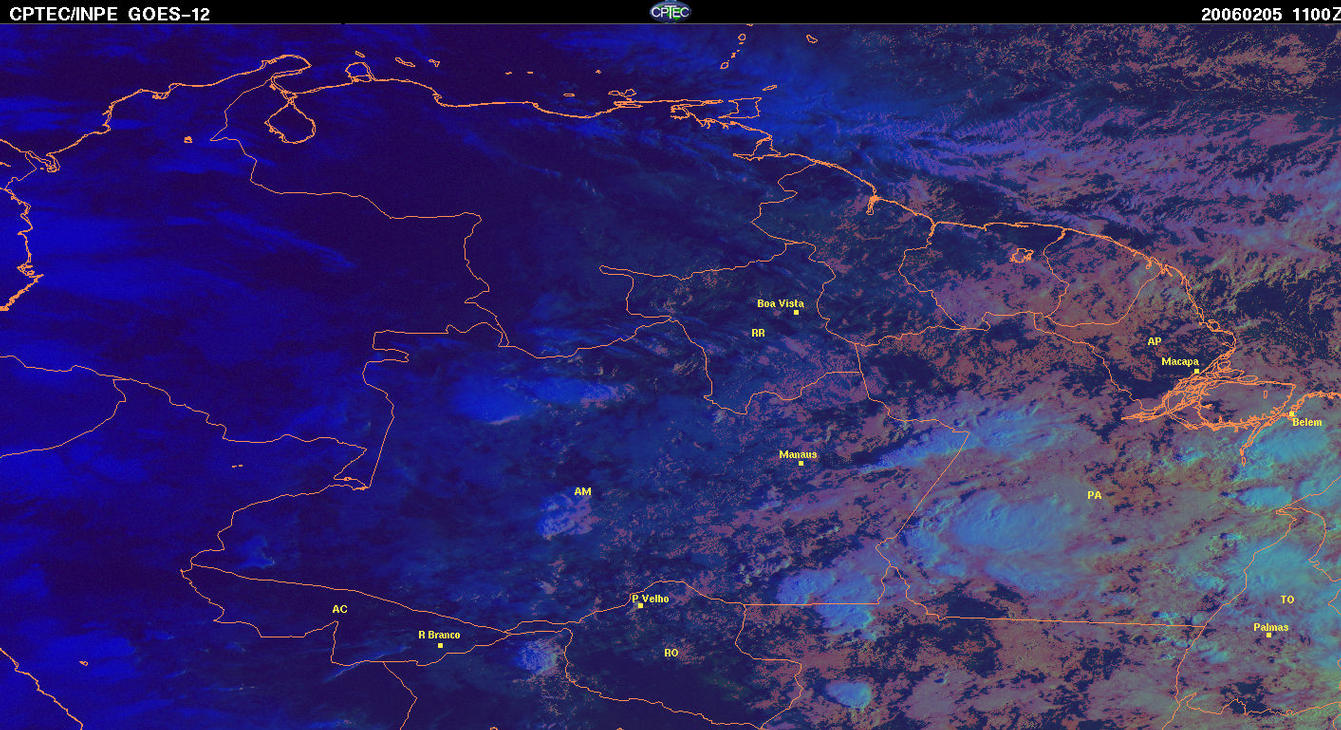Select the CPTEC/INPE GOES-12 title text
Screen dimensions: 1341x730
pos(110,13)
